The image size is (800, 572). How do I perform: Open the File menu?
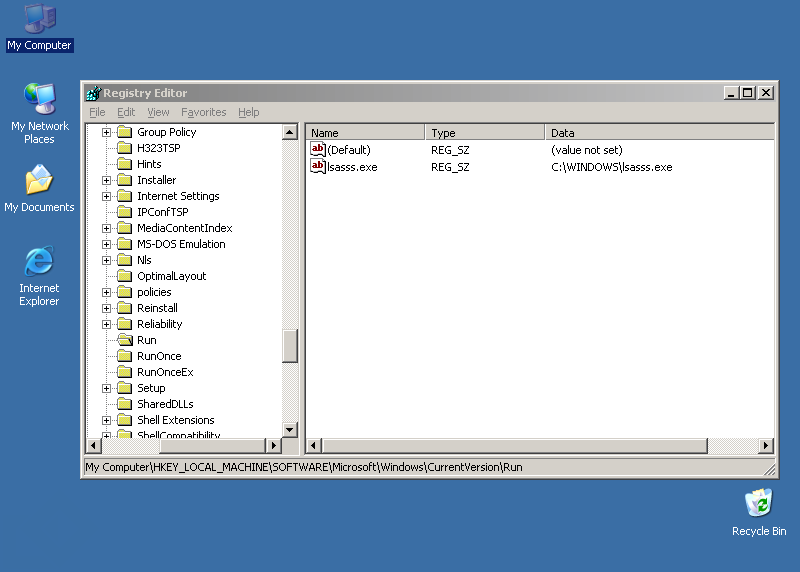97,112
